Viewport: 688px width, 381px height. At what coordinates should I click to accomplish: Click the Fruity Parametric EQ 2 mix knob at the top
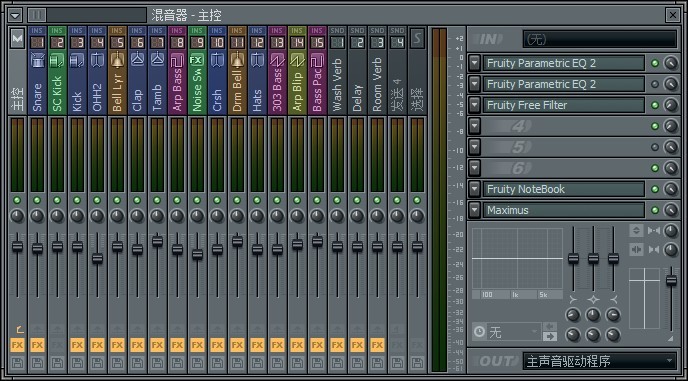click(670, 63)
